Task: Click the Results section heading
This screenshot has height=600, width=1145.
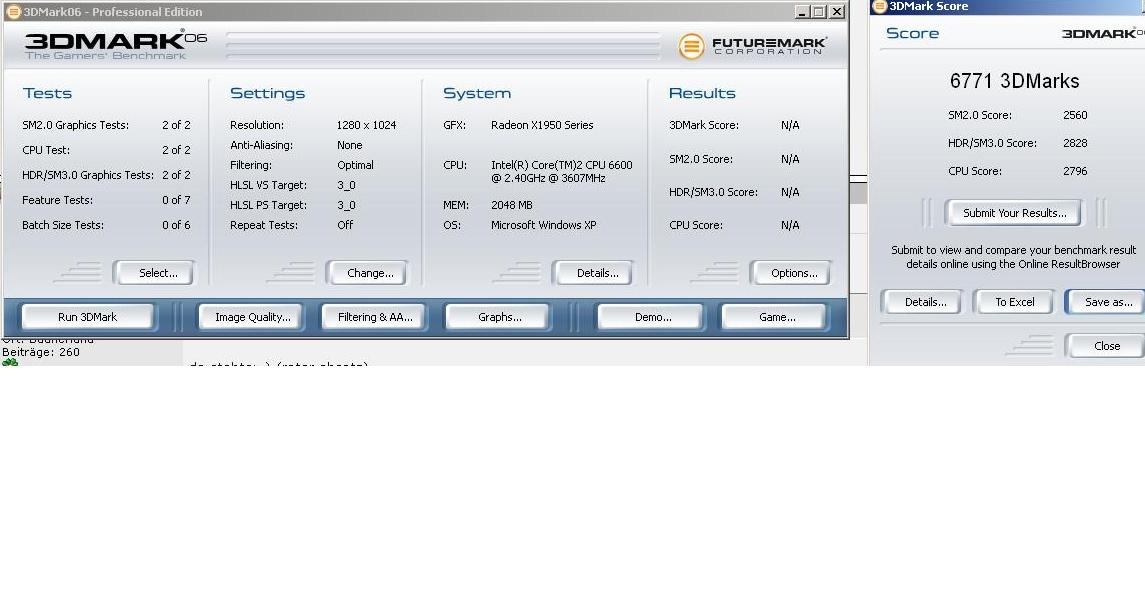Action: click(702, 93)
